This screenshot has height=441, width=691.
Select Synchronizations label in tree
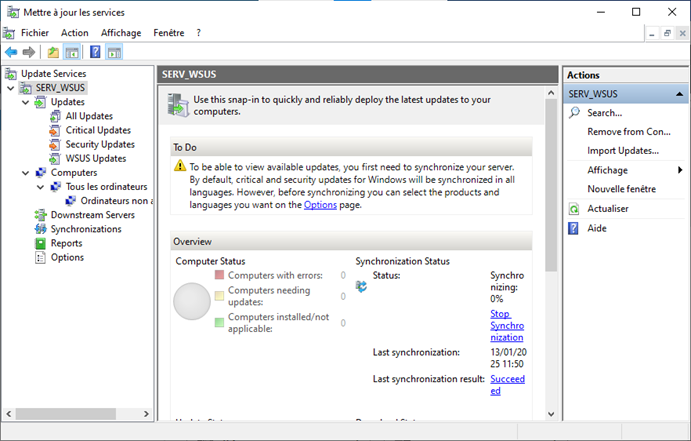click(x=86, y=229)
